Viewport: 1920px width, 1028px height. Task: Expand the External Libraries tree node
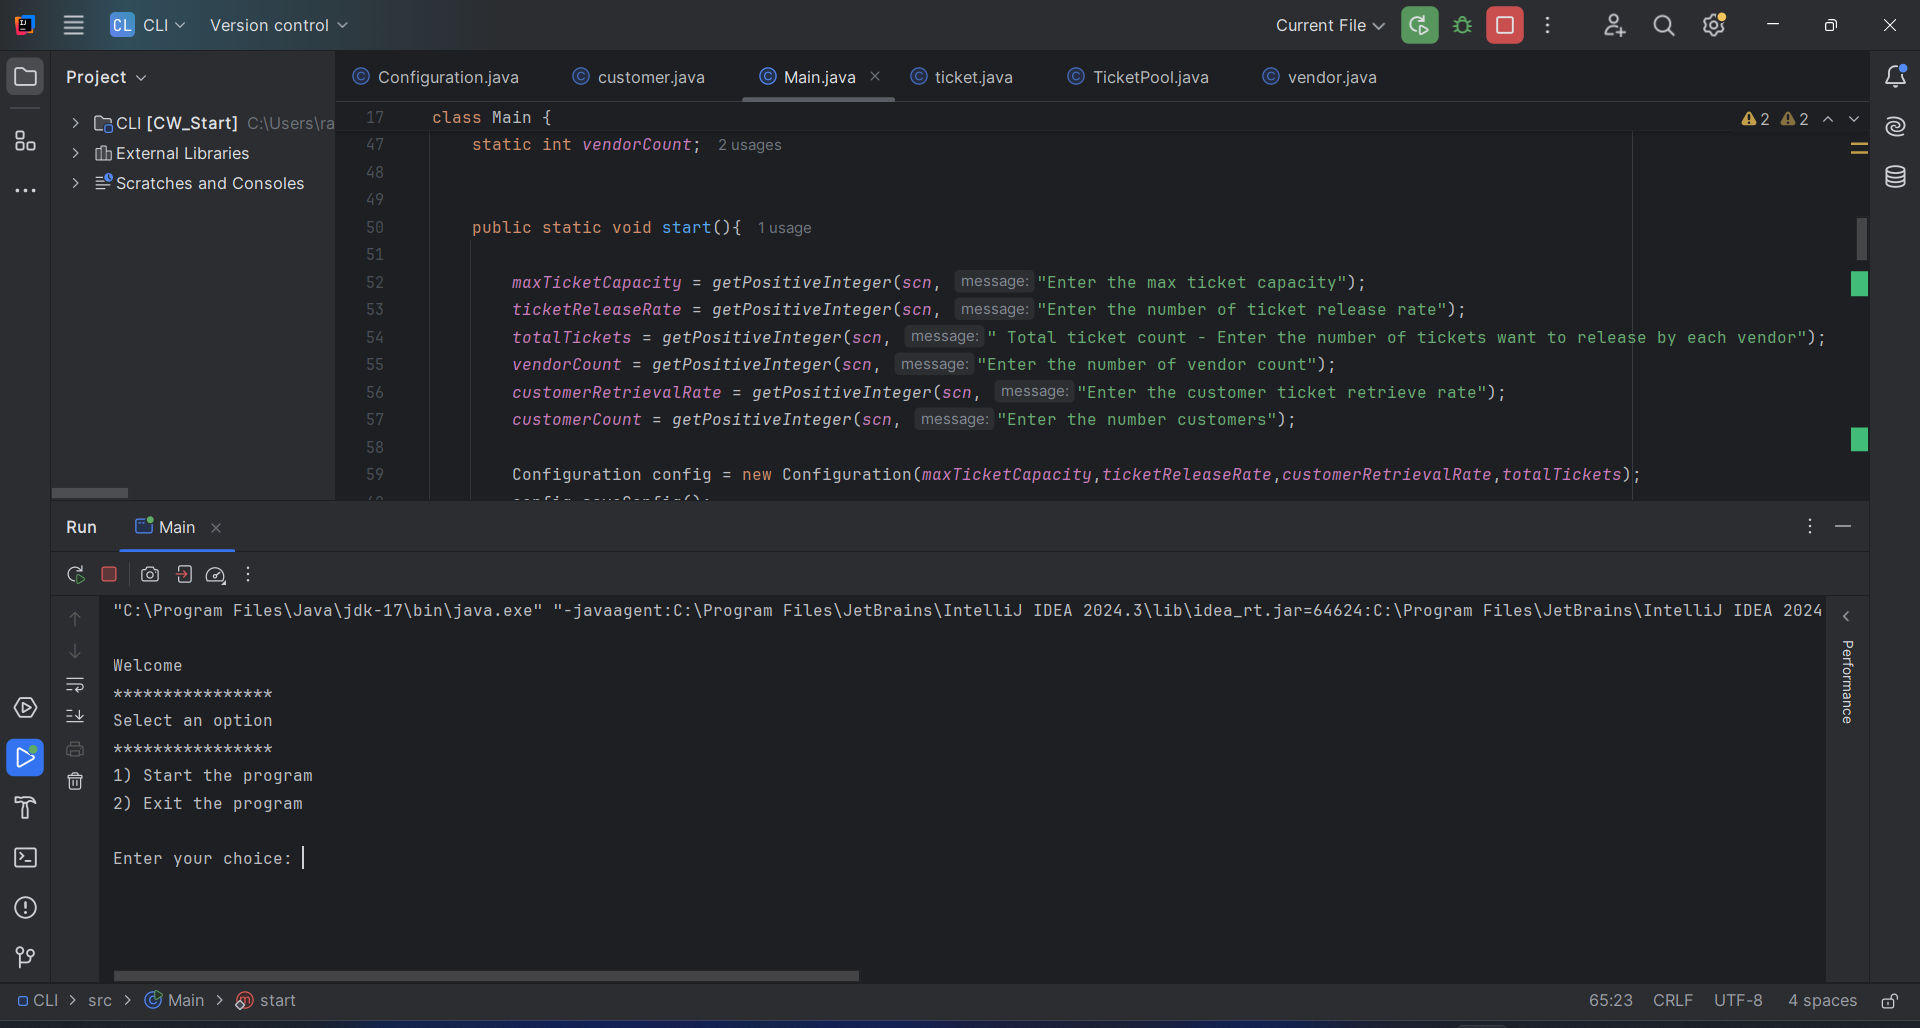coord(75,153)
